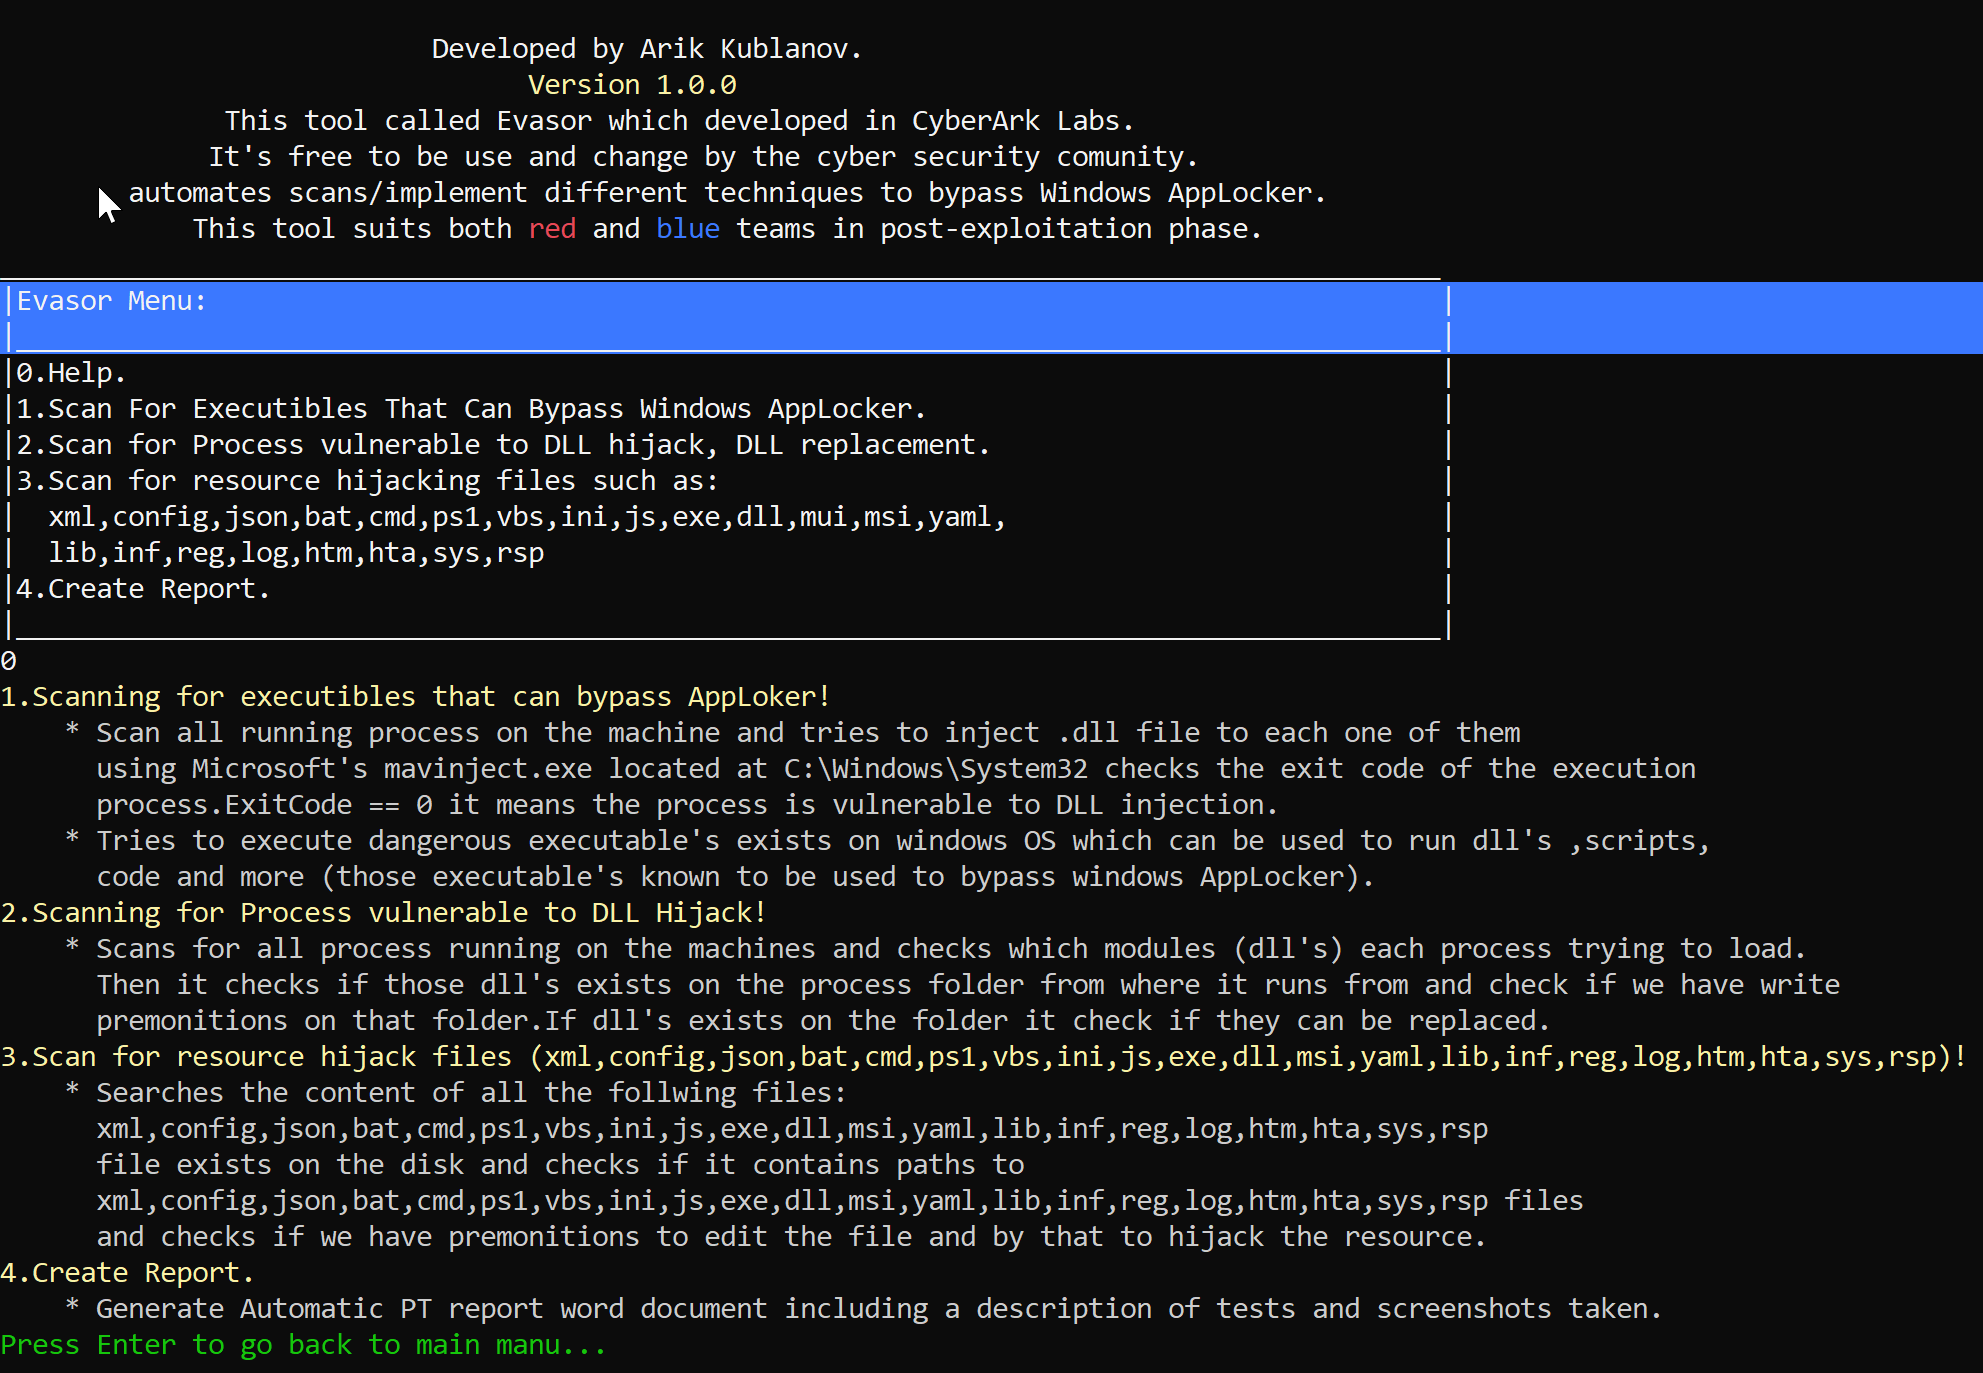Click menu line starting 'xml,config,json,bat,cmd,ps1,vbs,ini' ending 'yaml,'
Viewport: 1983px width, 1373px height.
pos(527,517)
